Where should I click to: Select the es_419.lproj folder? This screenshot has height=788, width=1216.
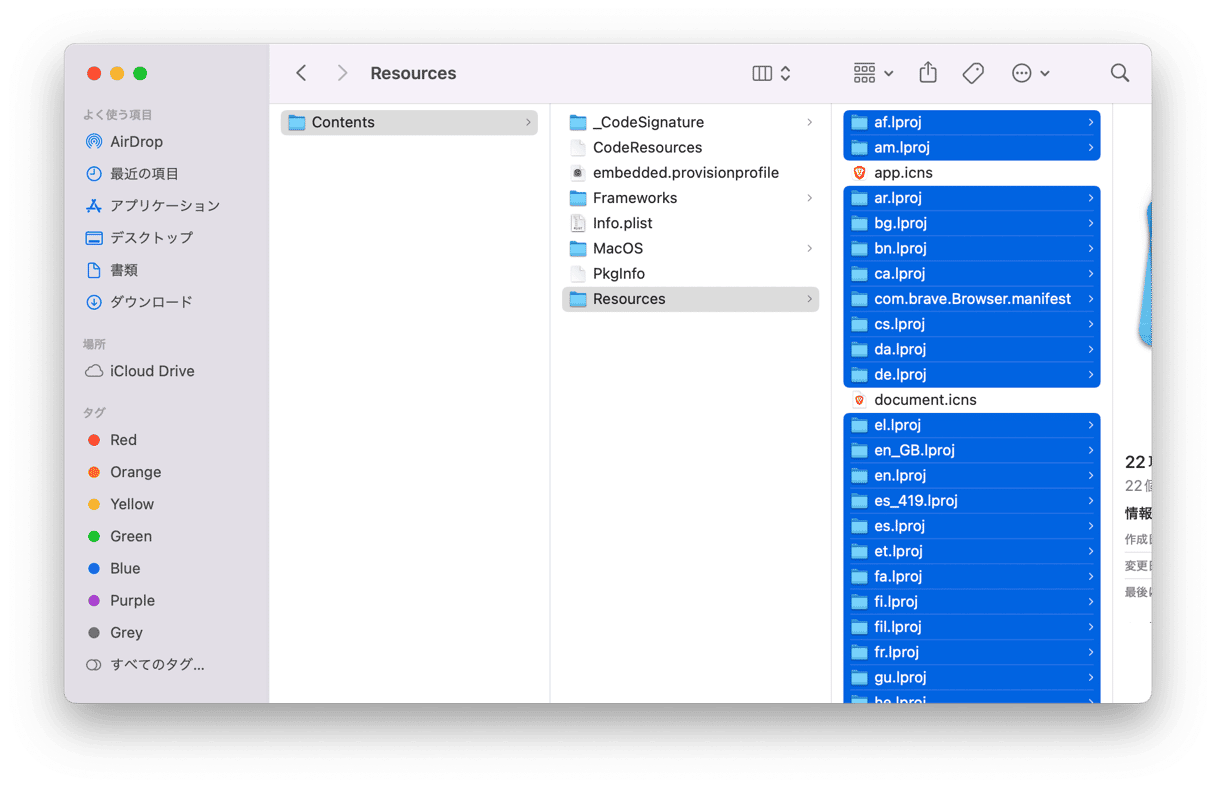click(972, 501)
